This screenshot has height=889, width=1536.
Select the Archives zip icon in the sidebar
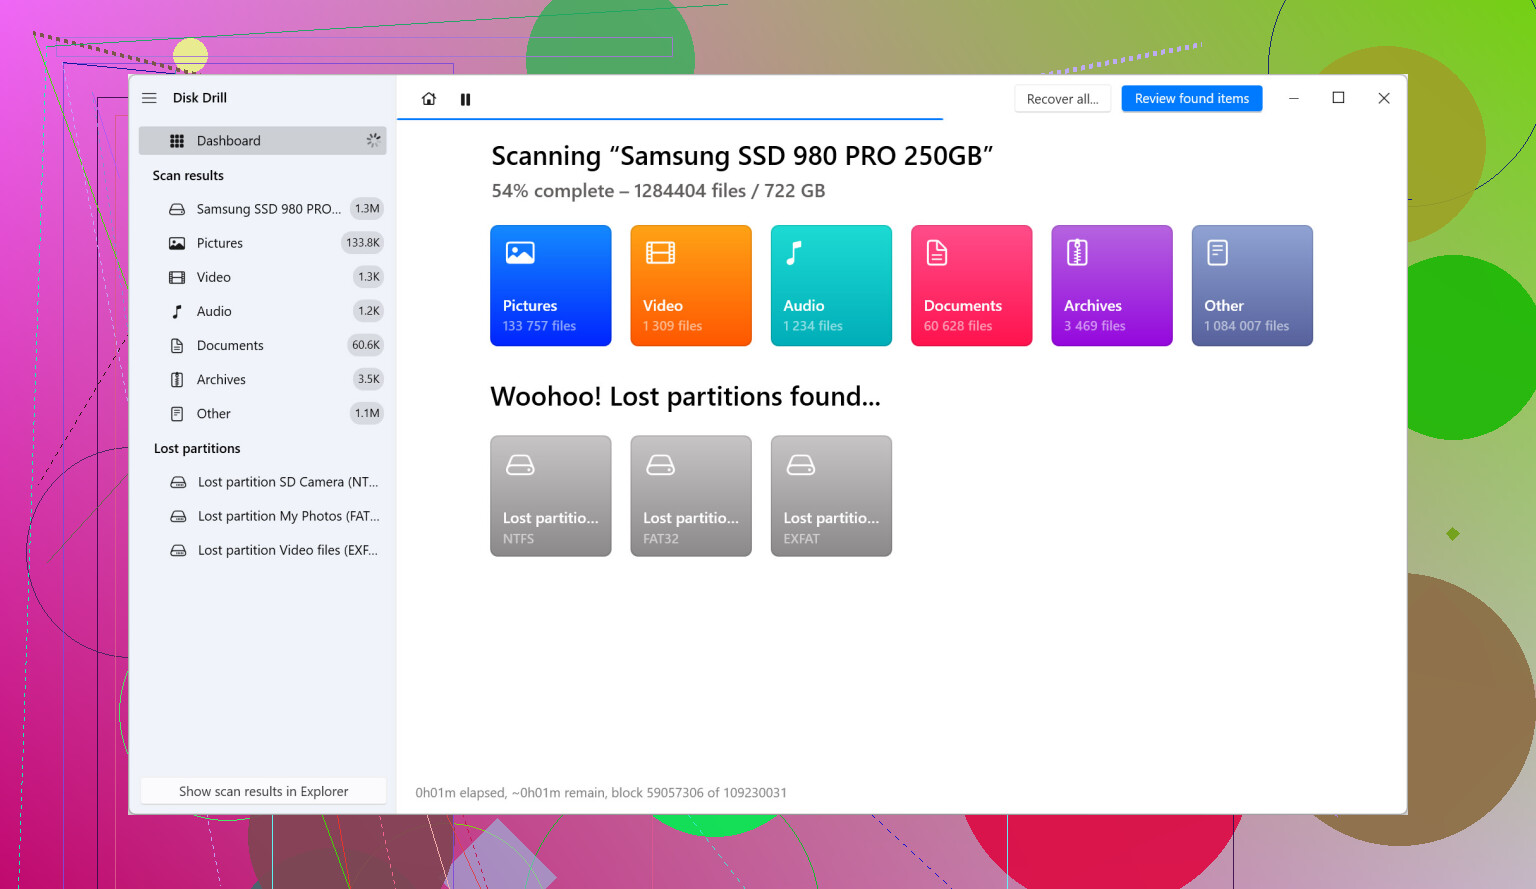click(177, 379)
